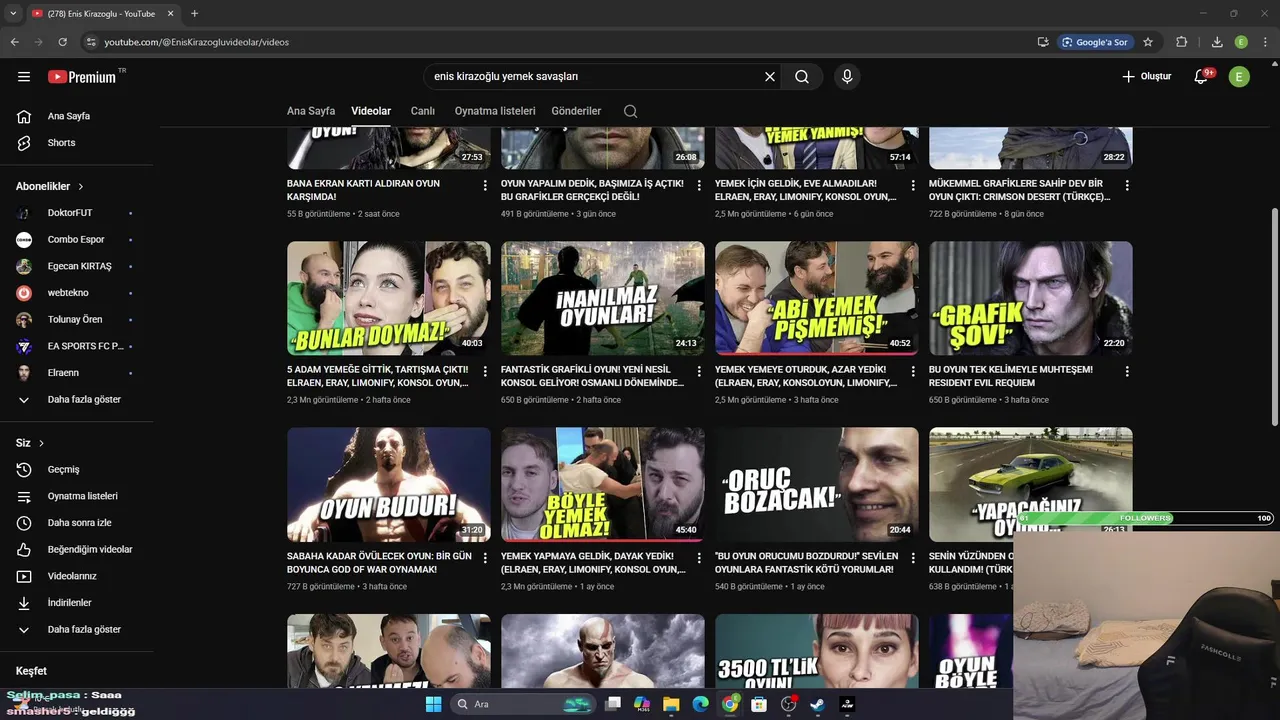Click the taskbar Ara search box
This screenshot has width=1280, height=720.
coord(524,704)
